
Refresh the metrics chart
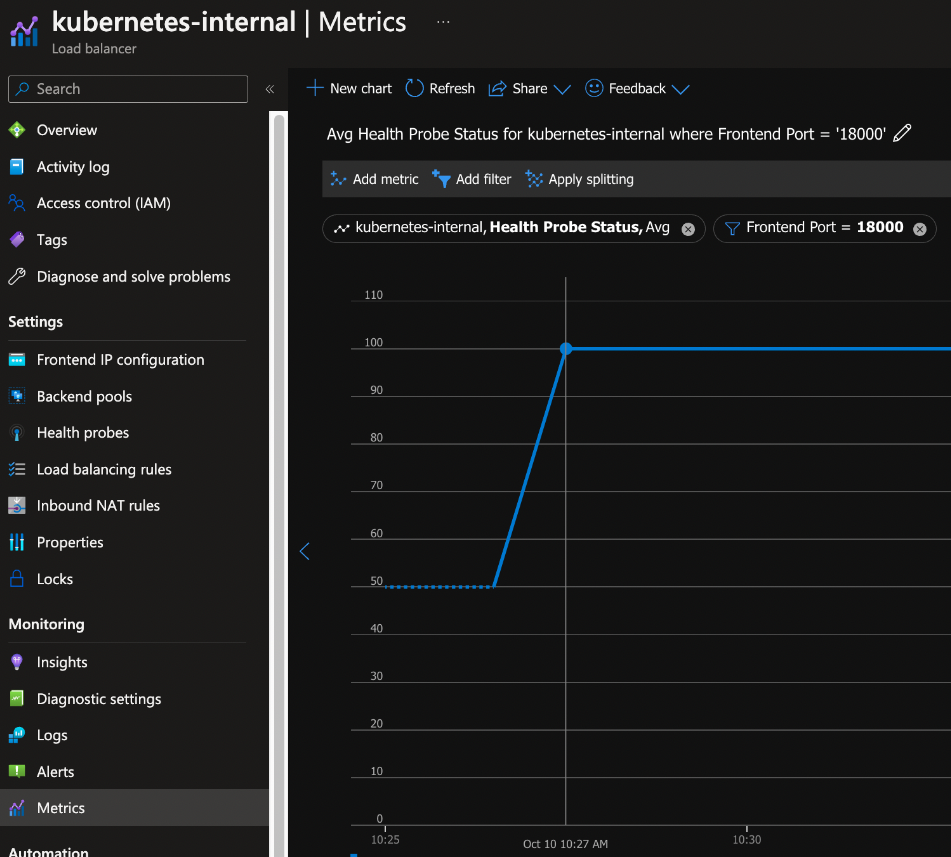[440, 88]
